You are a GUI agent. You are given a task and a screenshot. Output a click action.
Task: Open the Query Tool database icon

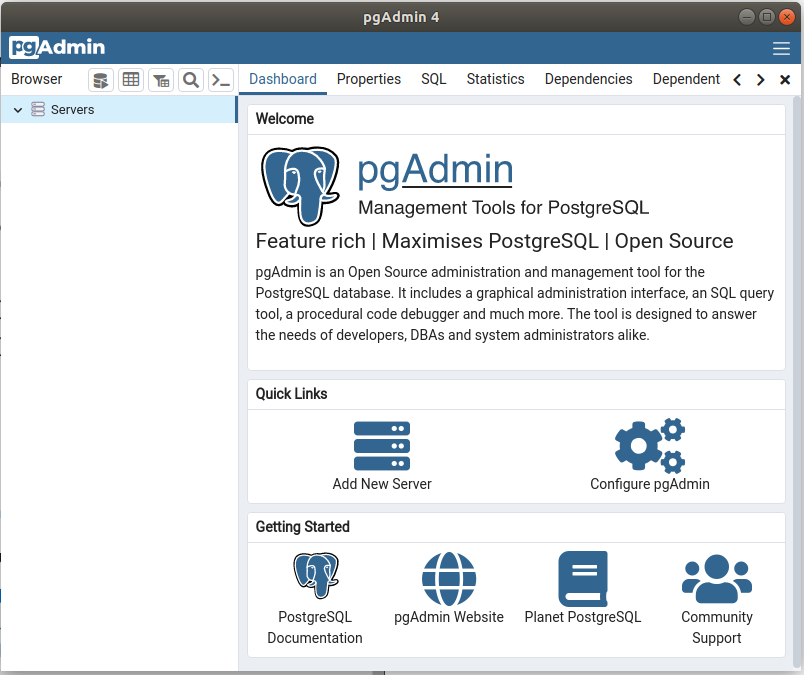(100, 80)
